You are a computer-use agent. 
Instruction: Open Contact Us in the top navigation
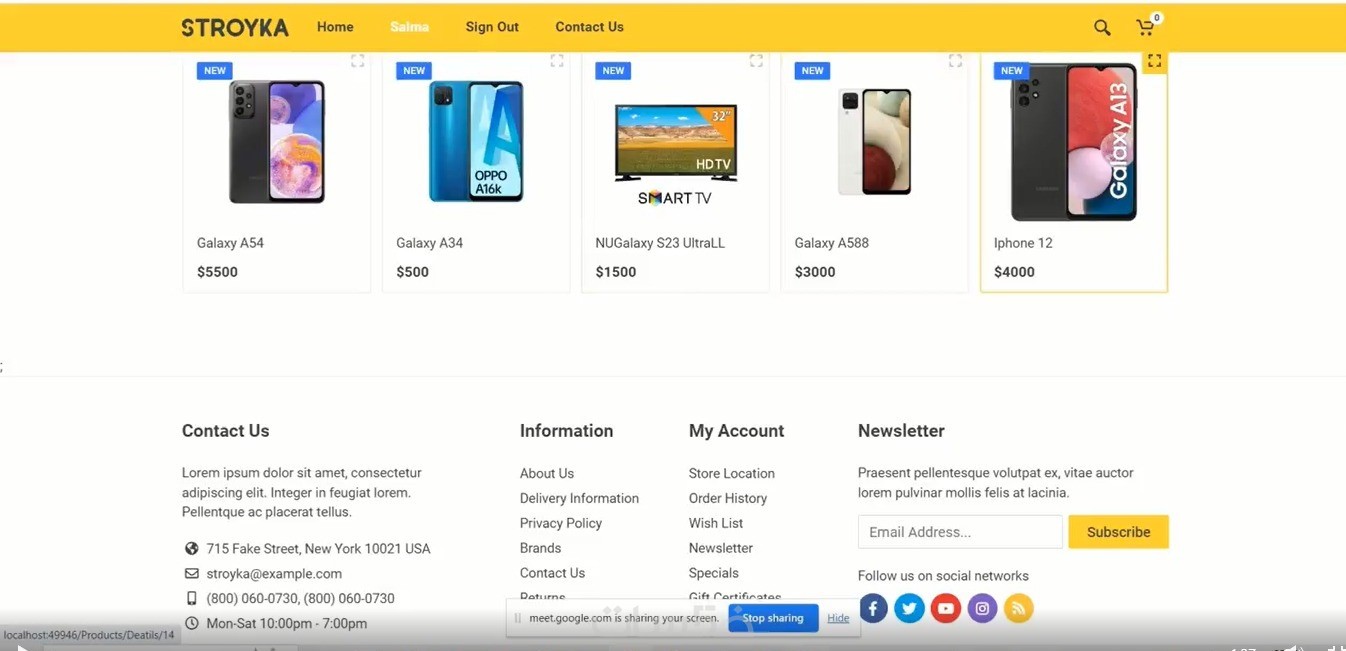[x=589, y=27]
